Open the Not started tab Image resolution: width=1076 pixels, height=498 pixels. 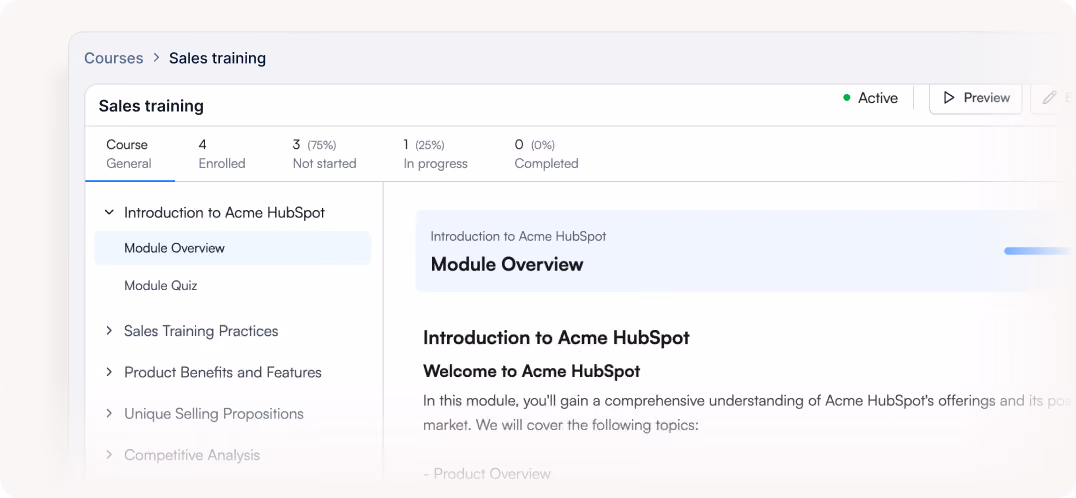[325, 154]
